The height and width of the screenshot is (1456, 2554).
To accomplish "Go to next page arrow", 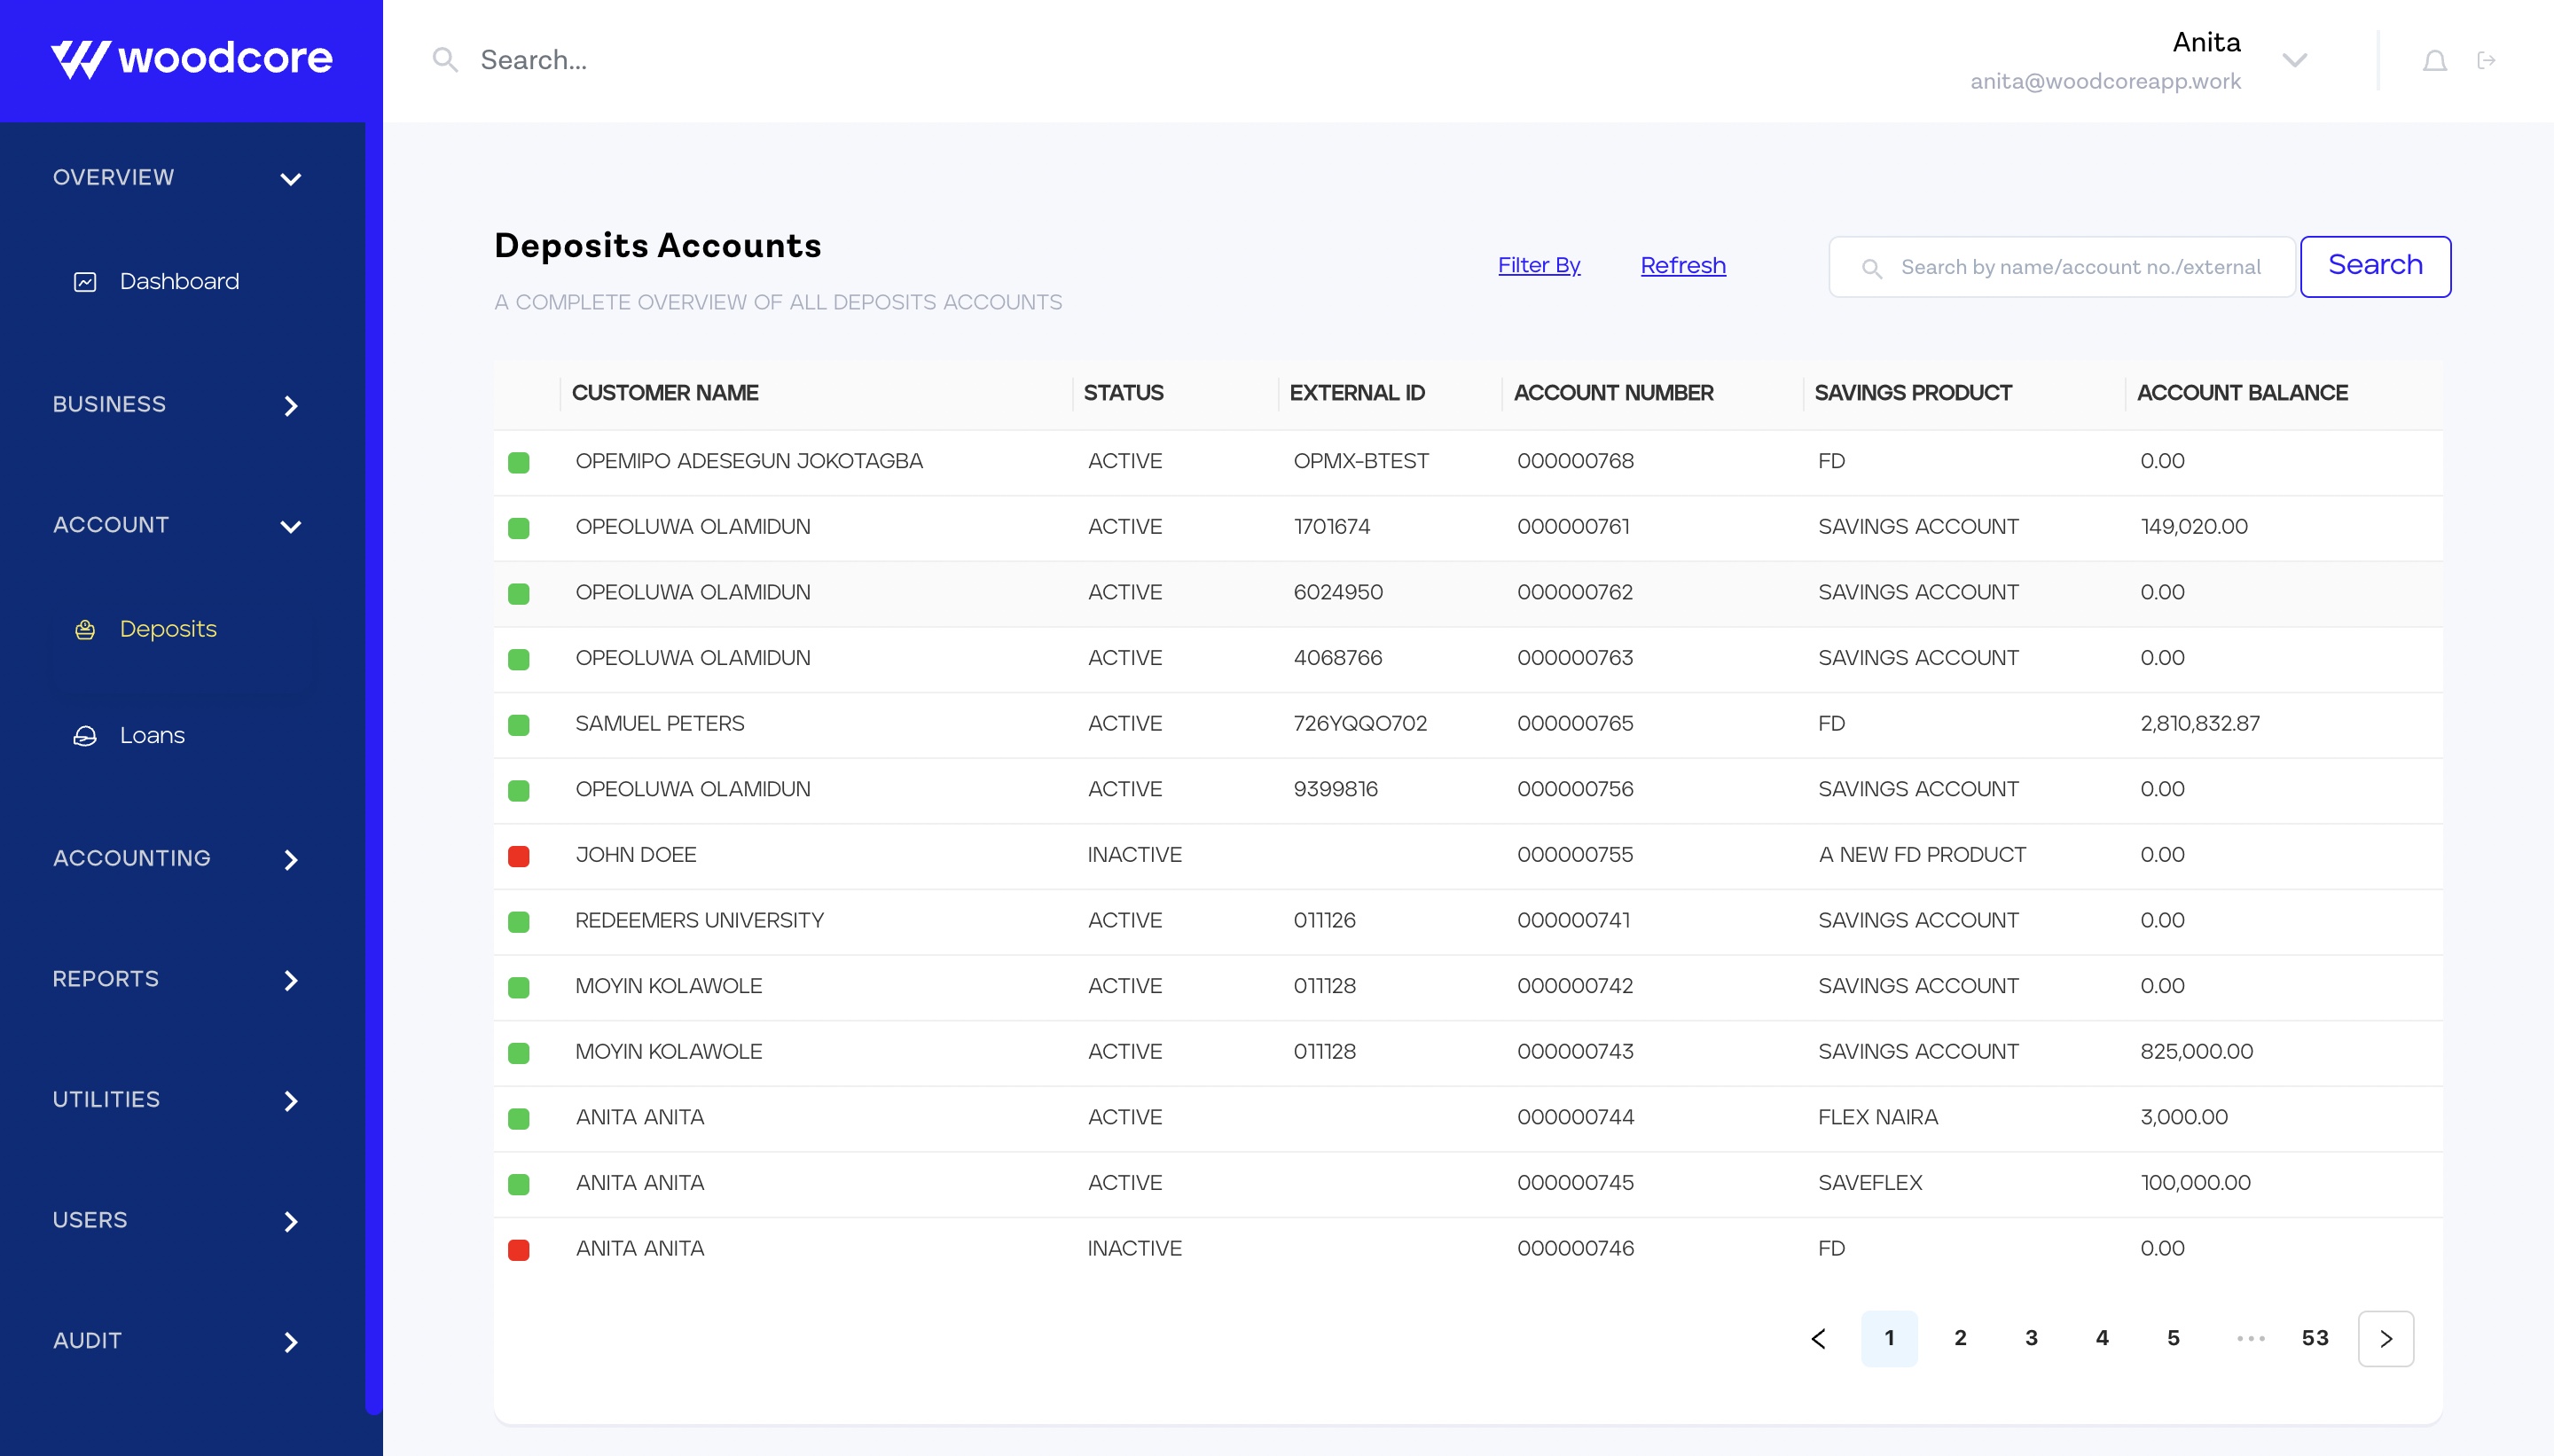I will click(2385, 1338).
